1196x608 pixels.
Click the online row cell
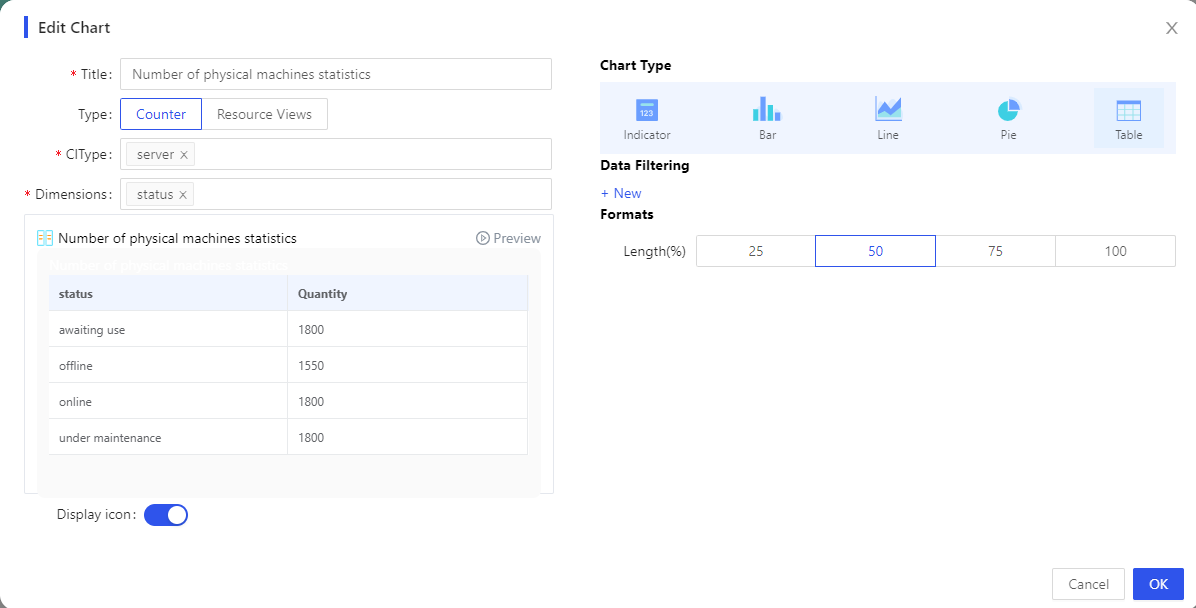pos(168,401)
